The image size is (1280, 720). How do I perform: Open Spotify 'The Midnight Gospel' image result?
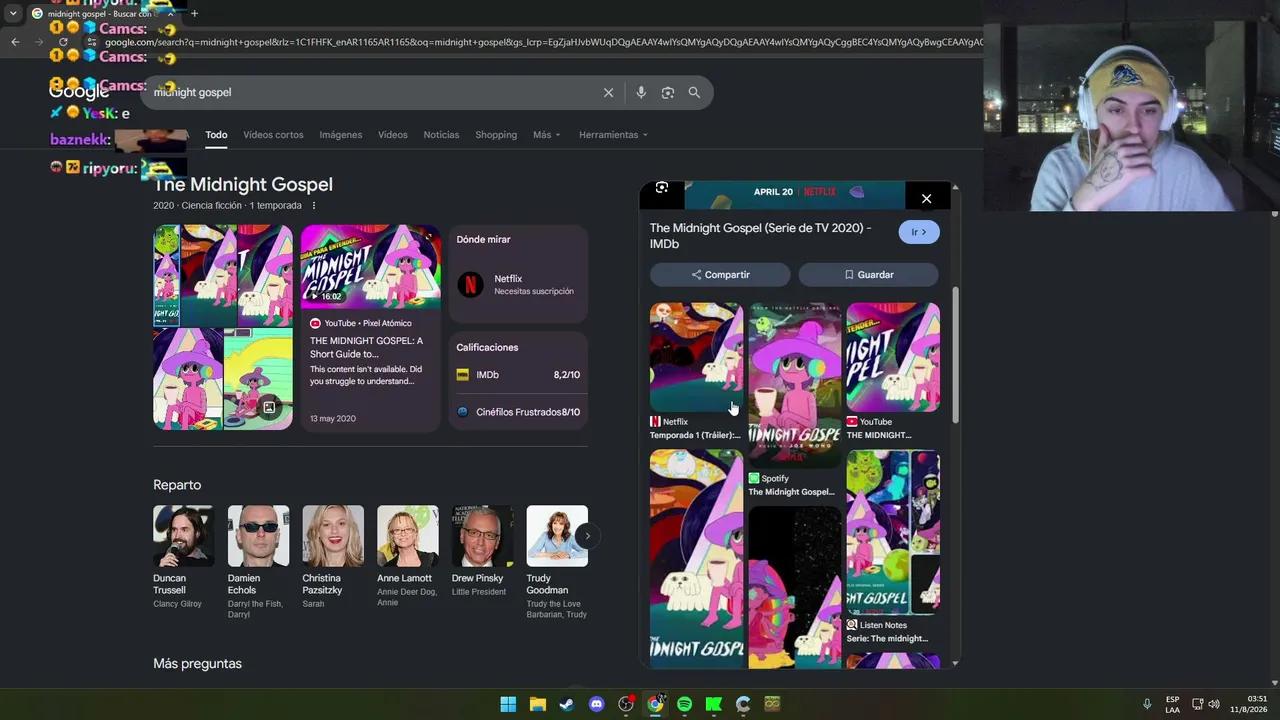click(x=795, y=400)
